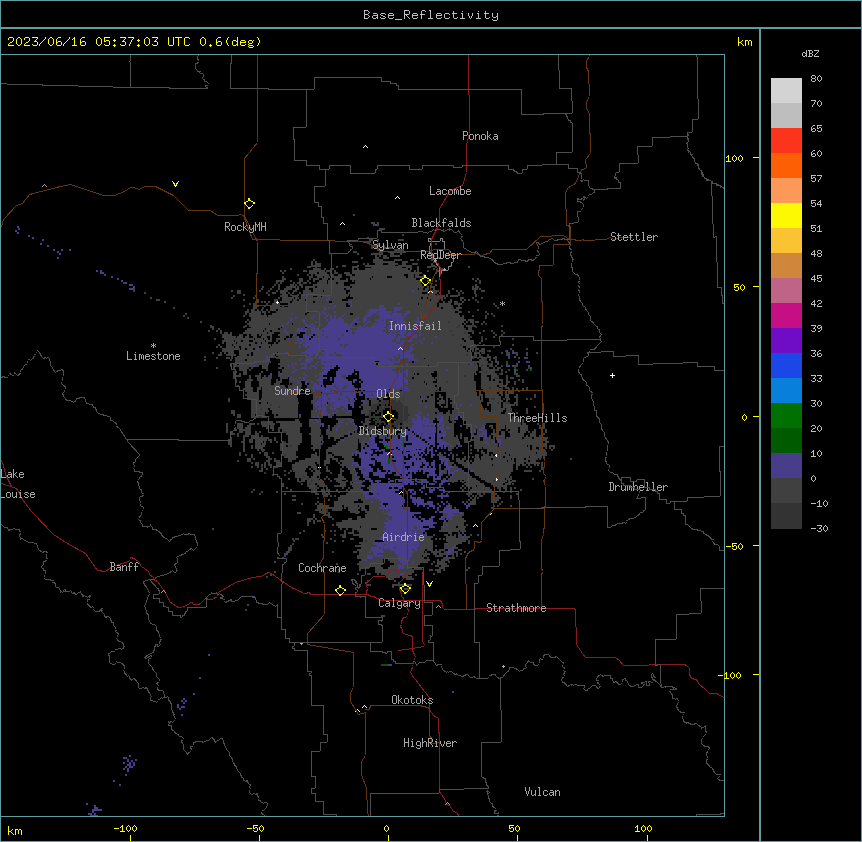Viewport: 862px width, 842px height.
Task: Click the yellow marker above Calgary
Action: point(405,589)
